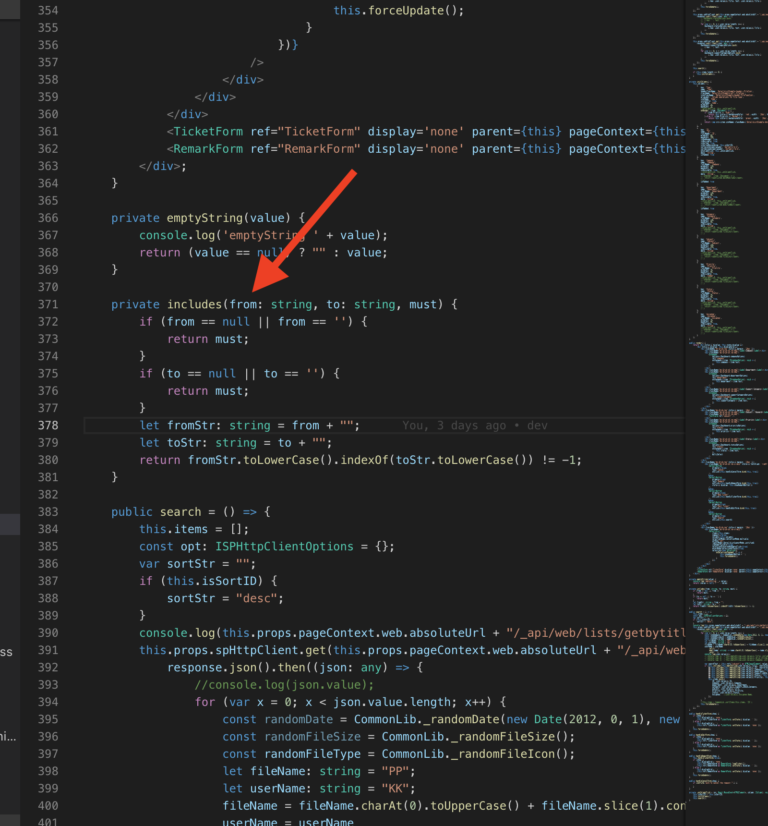Click on 'ISPHttpClientOptions' type reference

[x=284, y=547]
